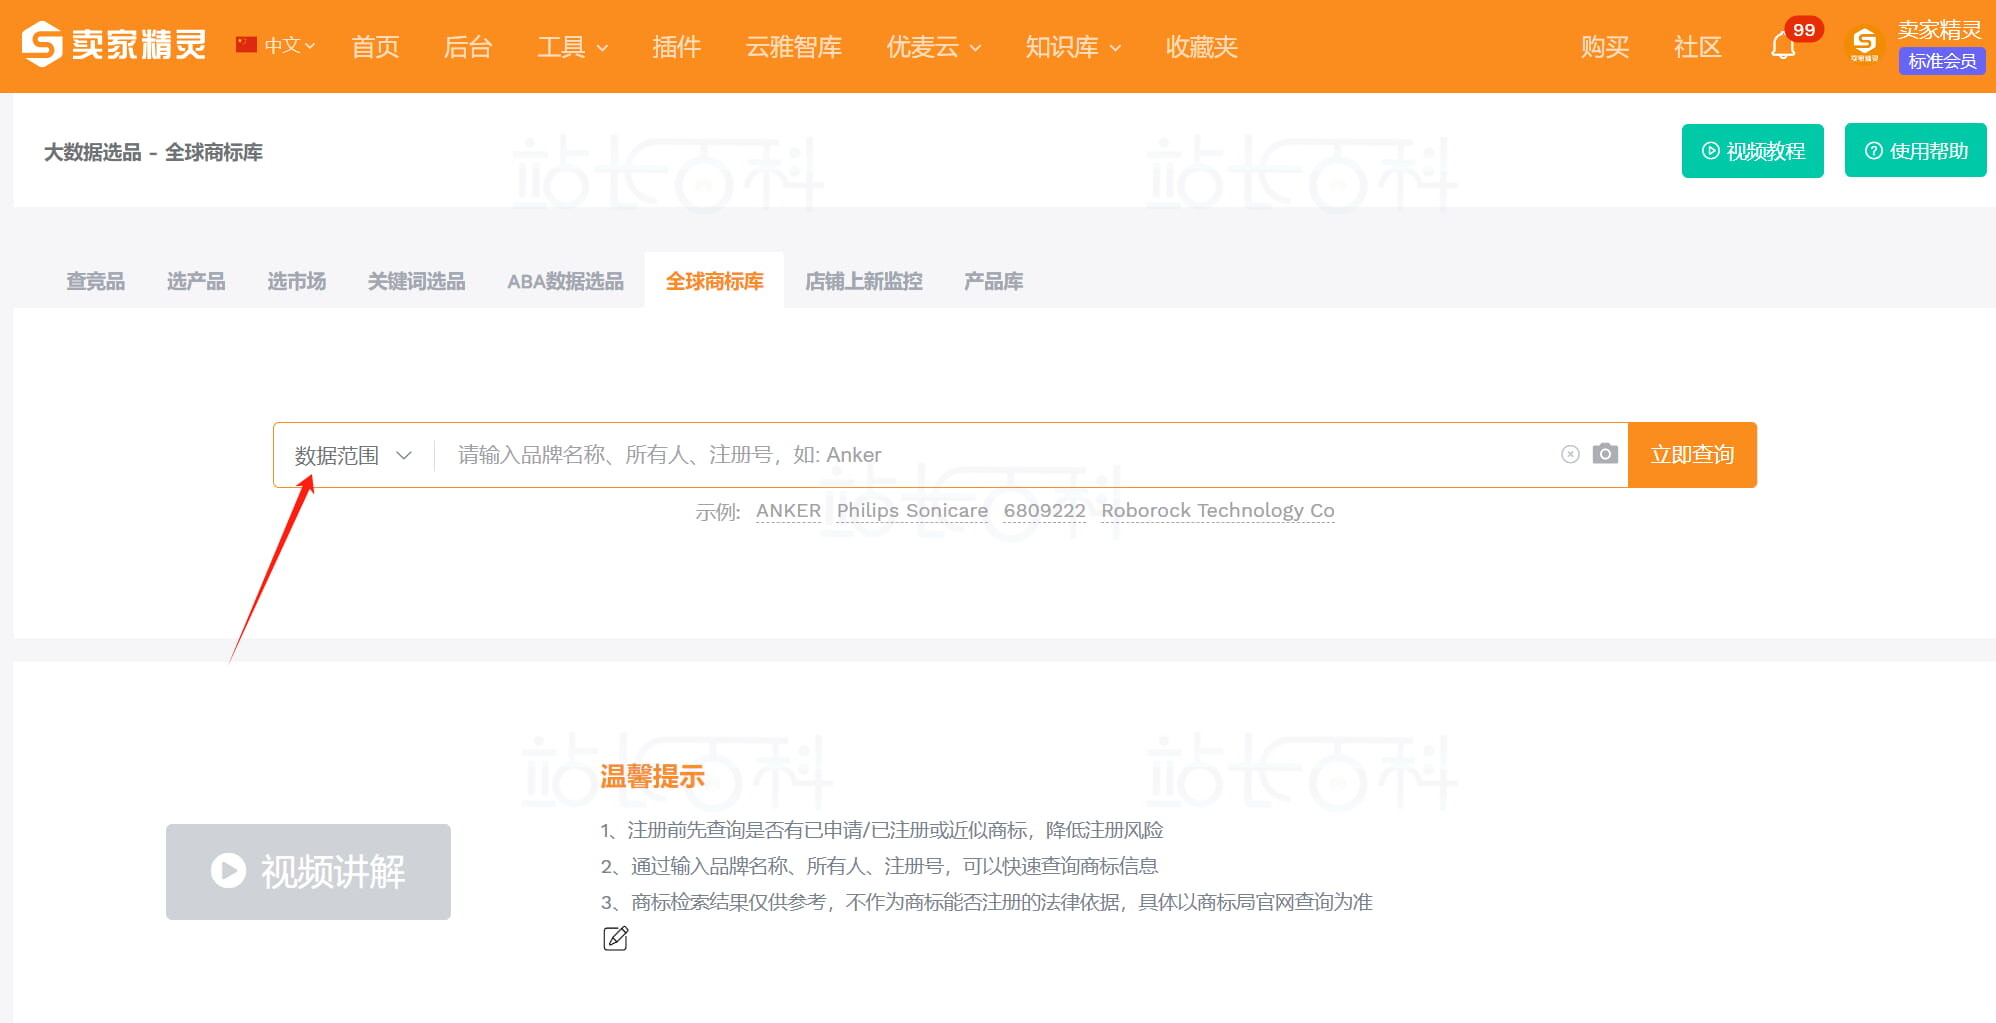Open notifications bell icon

click(1783, 47)
